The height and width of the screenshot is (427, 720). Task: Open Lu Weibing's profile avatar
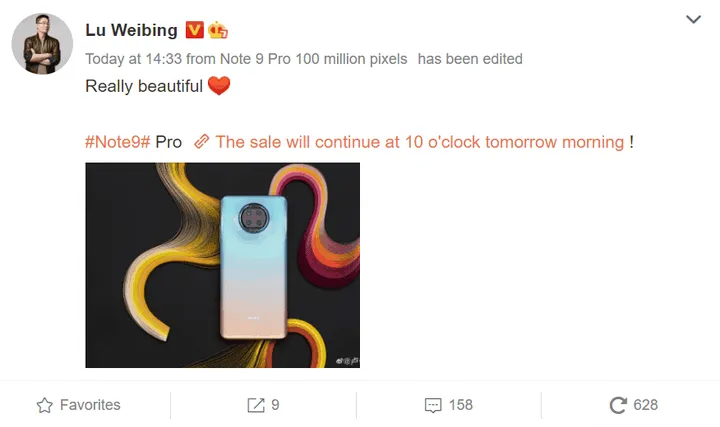tap(42, 44)
